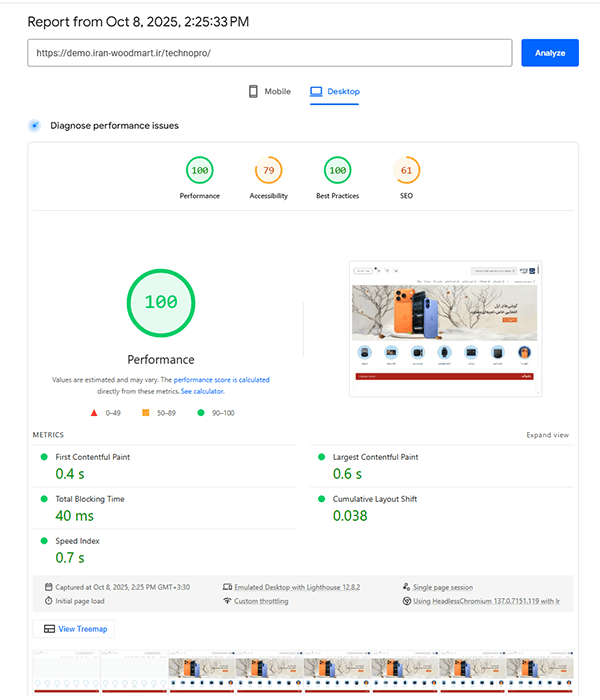
Task: Select the Performance score gauge at top
Action: (x=200, y=171)
